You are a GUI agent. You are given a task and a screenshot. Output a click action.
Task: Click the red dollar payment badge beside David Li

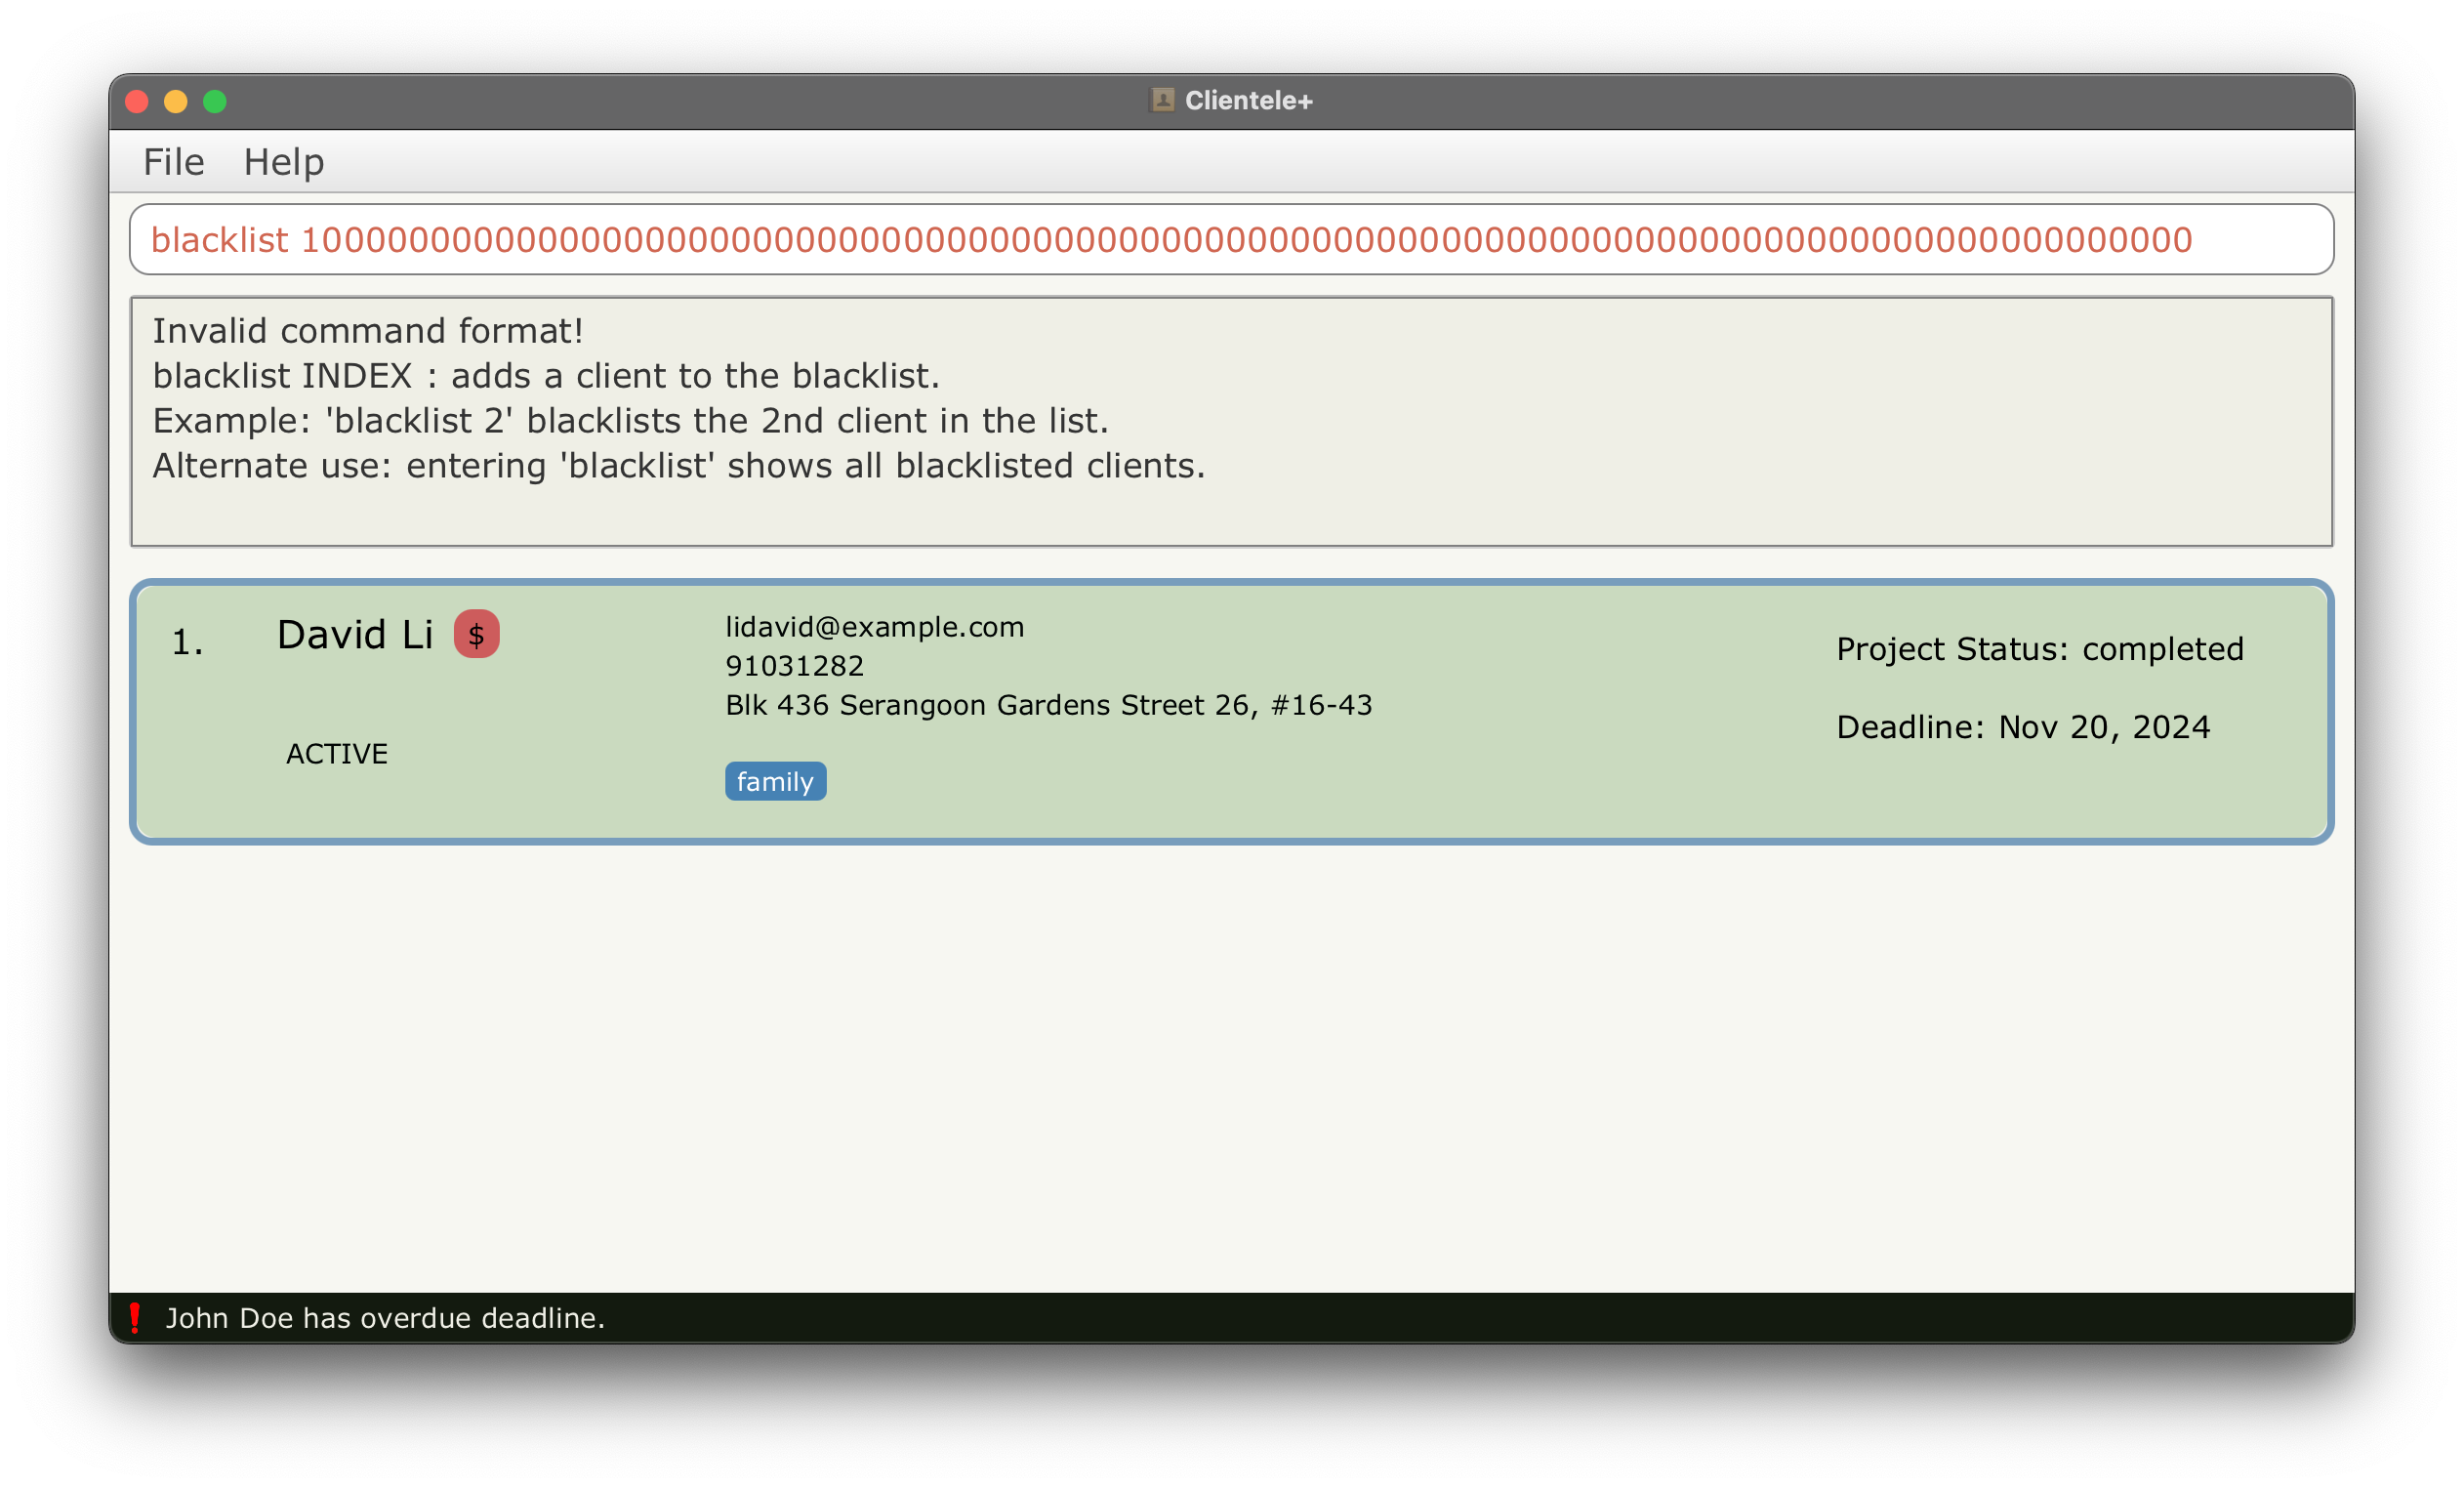pos(476,634)
